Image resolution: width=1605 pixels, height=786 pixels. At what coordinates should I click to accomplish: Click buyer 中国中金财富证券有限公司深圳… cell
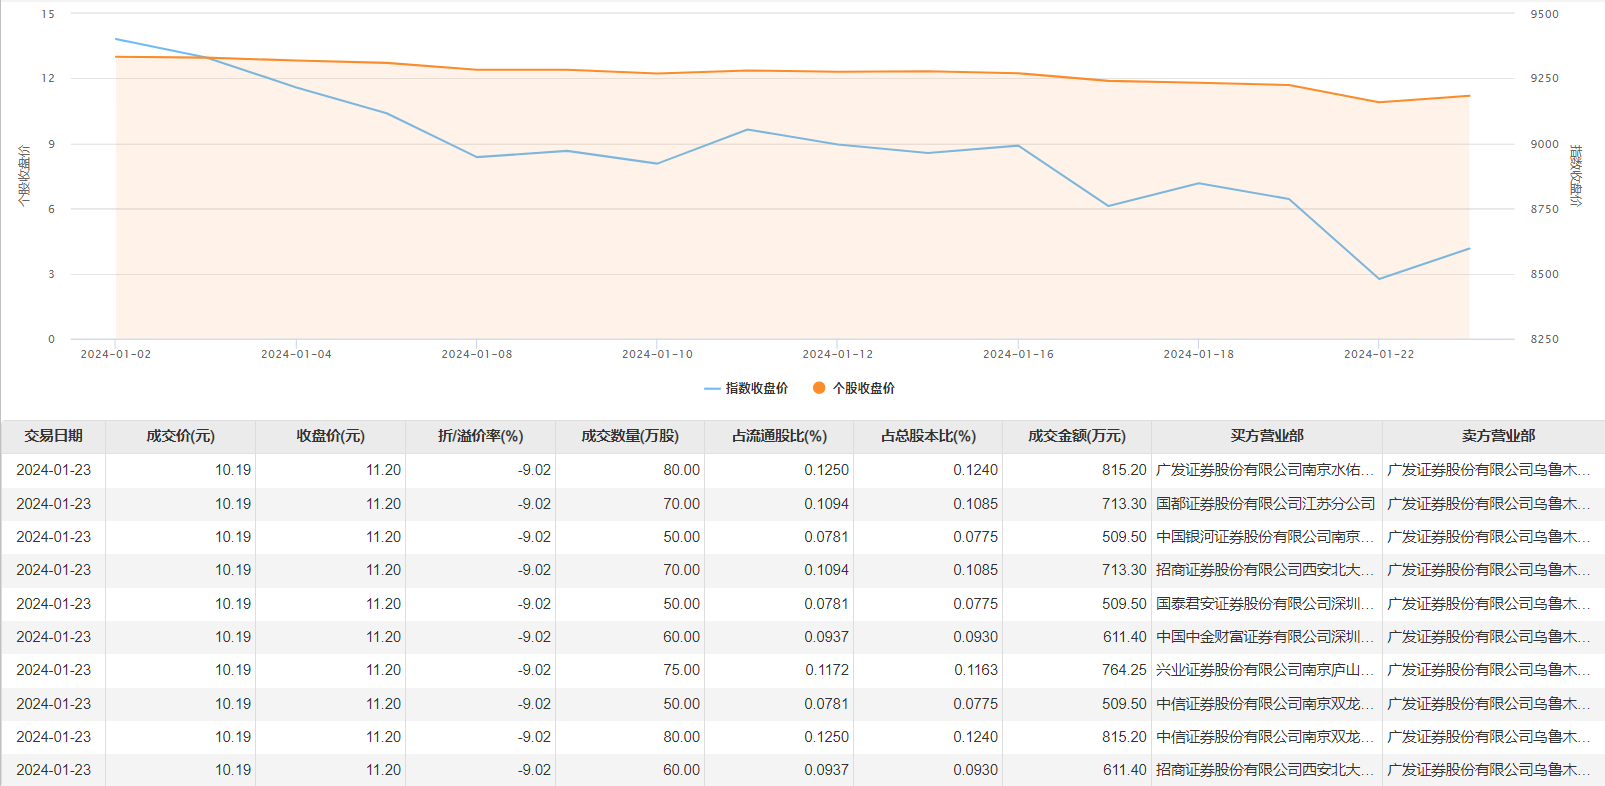tap(1266, 637)
